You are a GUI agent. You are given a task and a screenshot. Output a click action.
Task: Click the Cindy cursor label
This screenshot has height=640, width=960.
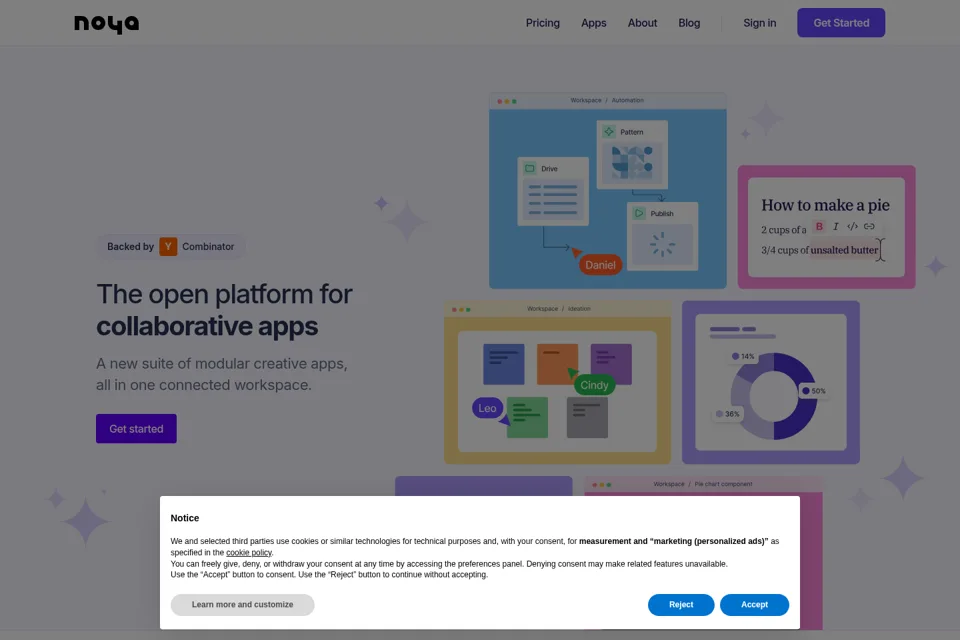coord(594,385)
